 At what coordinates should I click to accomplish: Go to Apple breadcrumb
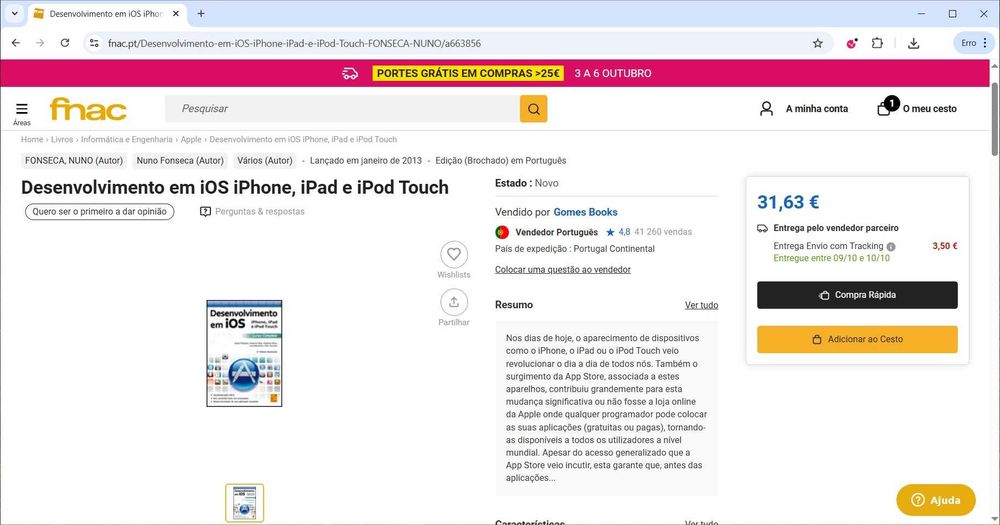[x=191, y=140]
